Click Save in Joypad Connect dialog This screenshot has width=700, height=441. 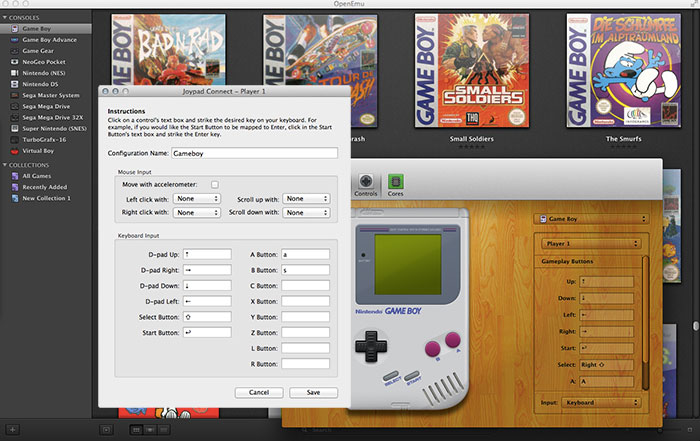(313, 392)
